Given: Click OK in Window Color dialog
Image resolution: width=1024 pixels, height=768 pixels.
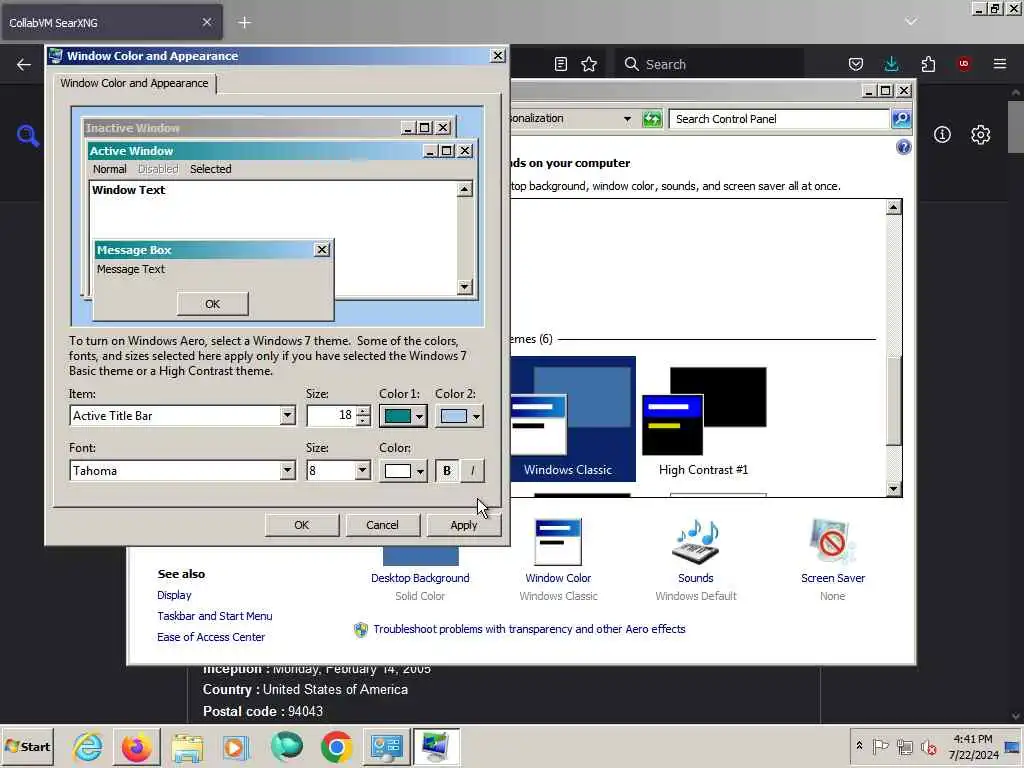Looking at the screenshot, I should click(x=302, y=525).
